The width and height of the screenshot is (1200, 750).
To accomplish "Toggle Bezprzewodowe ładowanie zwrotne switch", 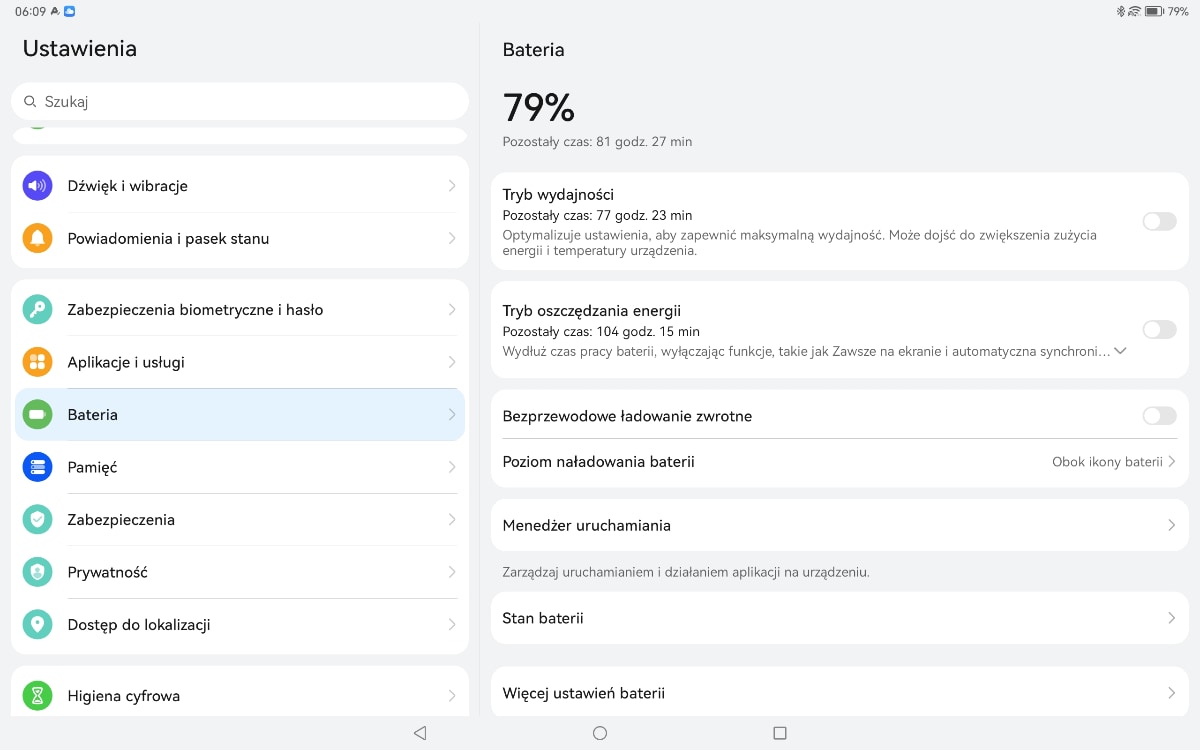I will [1159, 416].
